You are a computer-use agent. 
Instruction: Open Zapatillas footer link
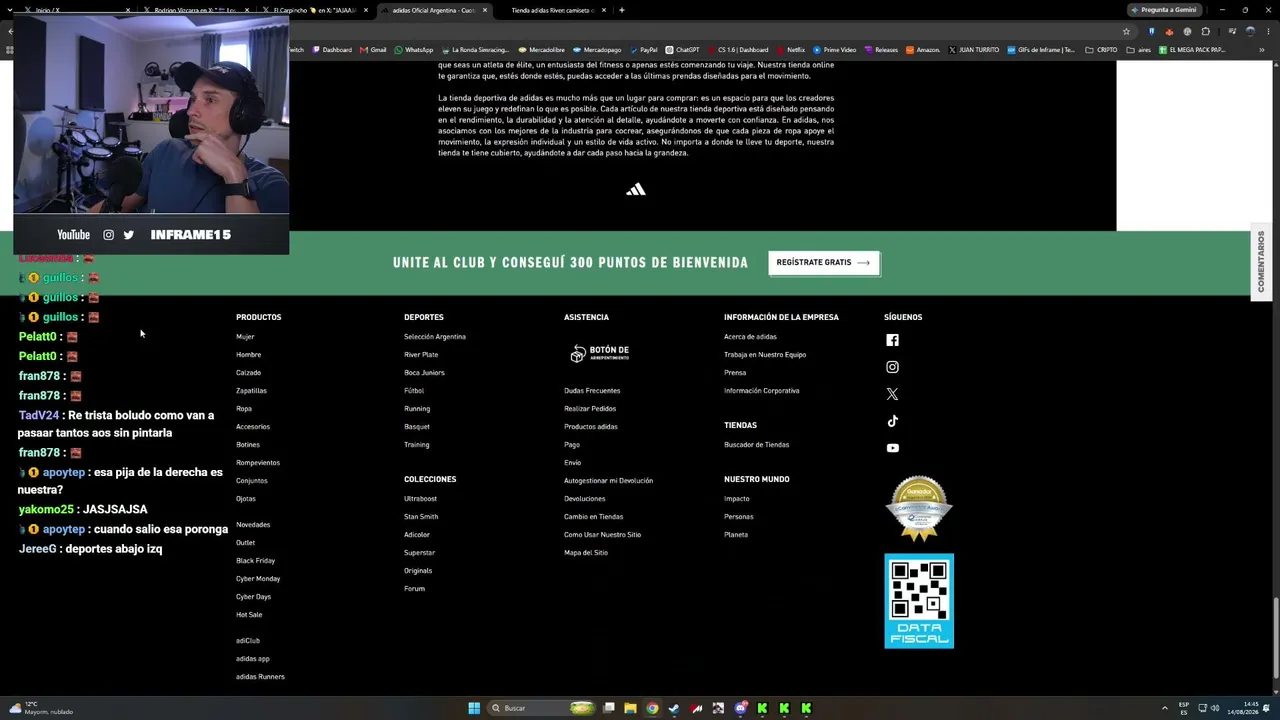pos(251,391)
